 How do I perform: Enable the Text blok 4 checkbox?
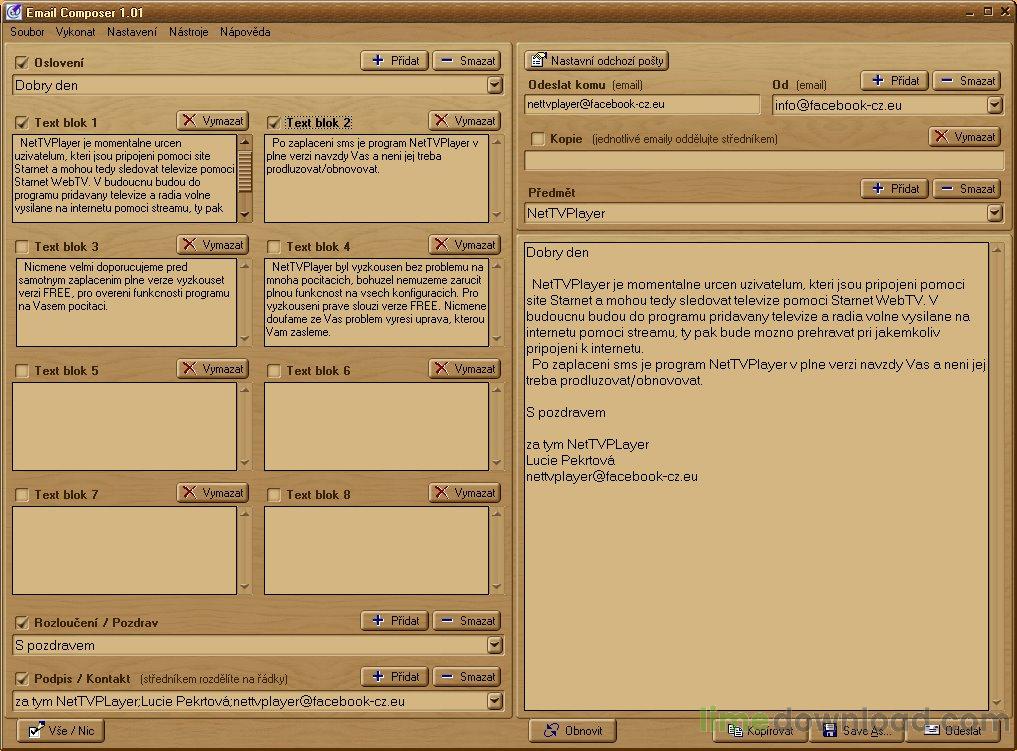[274, 246]
